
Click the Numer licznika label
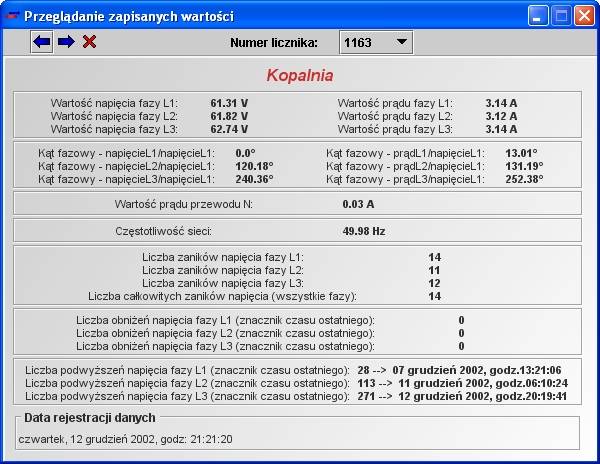[274, 42]
